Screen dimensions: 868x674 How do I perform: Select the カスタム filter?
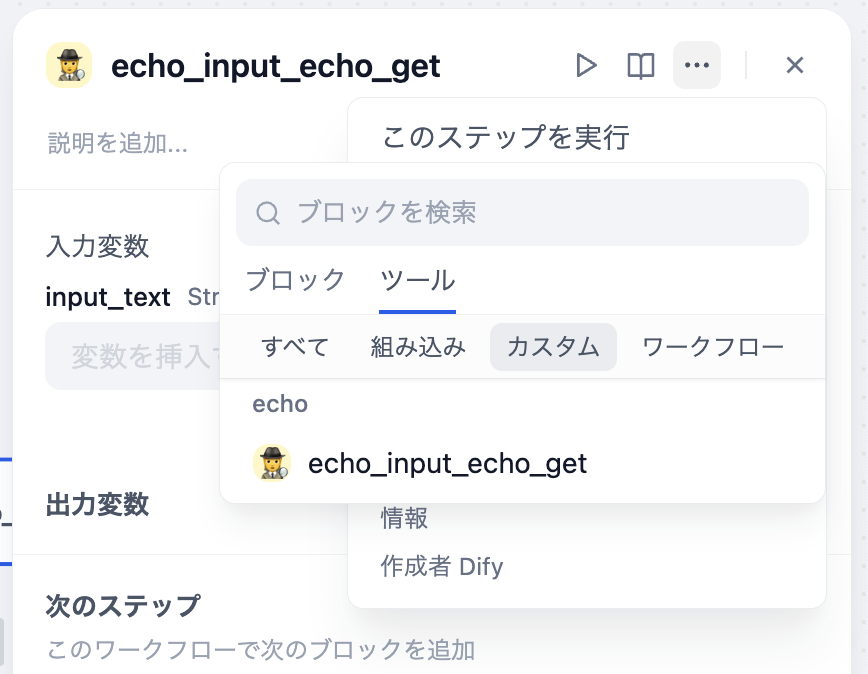[553, 347]
